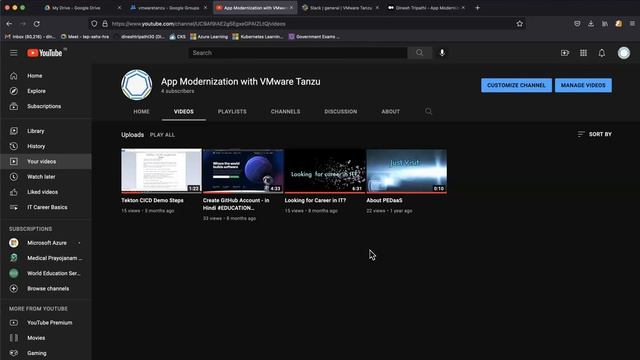Open the Discussion tab
The image size is (640, 360).
tap(340, 111)
